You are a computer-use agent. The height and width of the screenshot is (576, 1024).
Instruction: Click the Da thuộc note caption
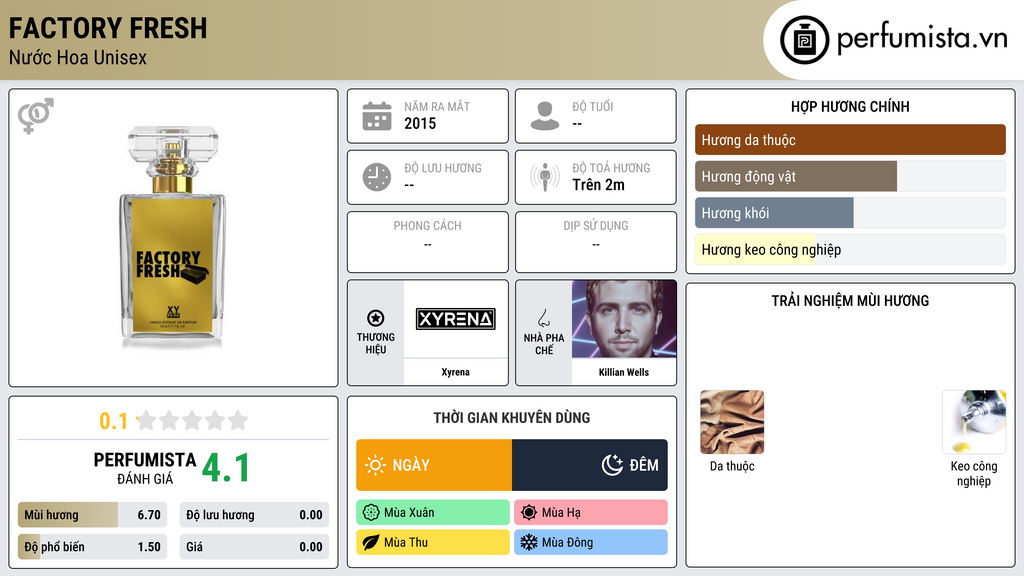[732, 466]
